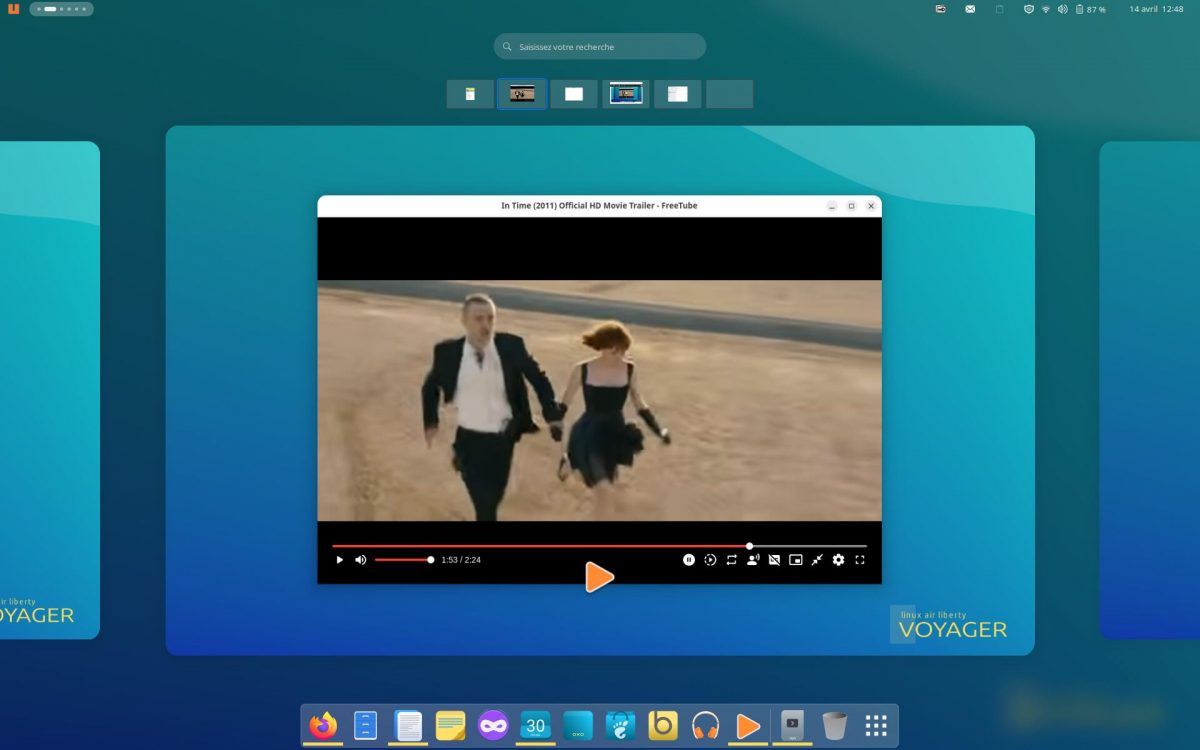Maximize the FreeTube window
Viewport: 1200px width, 750px height.
coord(851,206)
